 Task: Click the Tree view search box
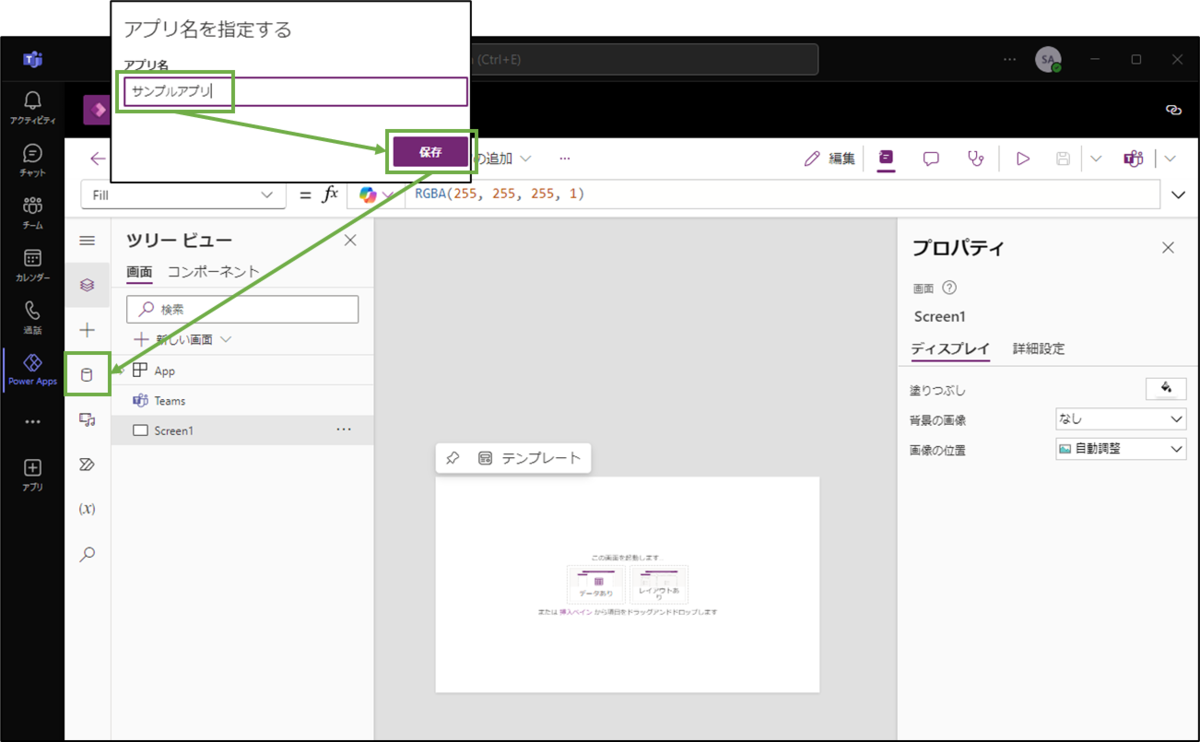242,309
